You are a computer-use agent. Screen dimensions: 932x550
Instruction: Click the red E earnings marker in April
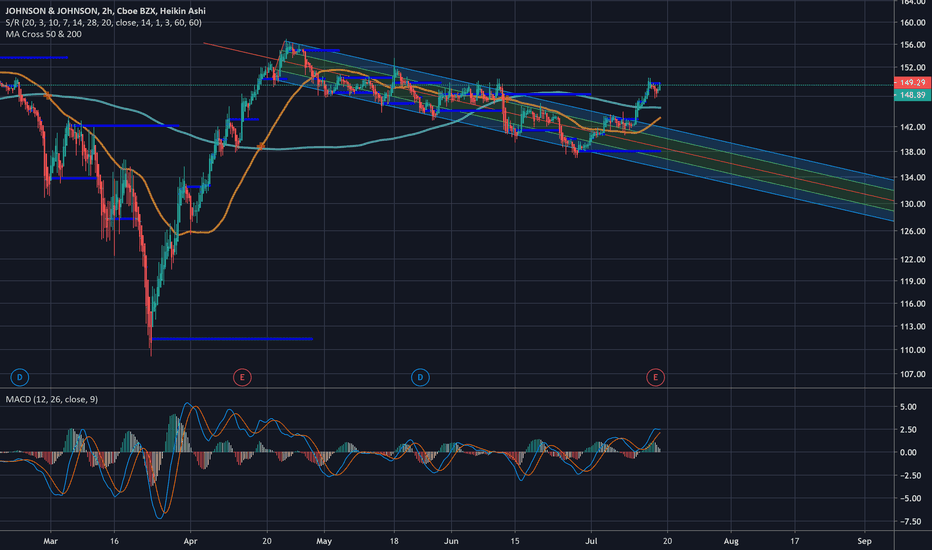point(242,377)
